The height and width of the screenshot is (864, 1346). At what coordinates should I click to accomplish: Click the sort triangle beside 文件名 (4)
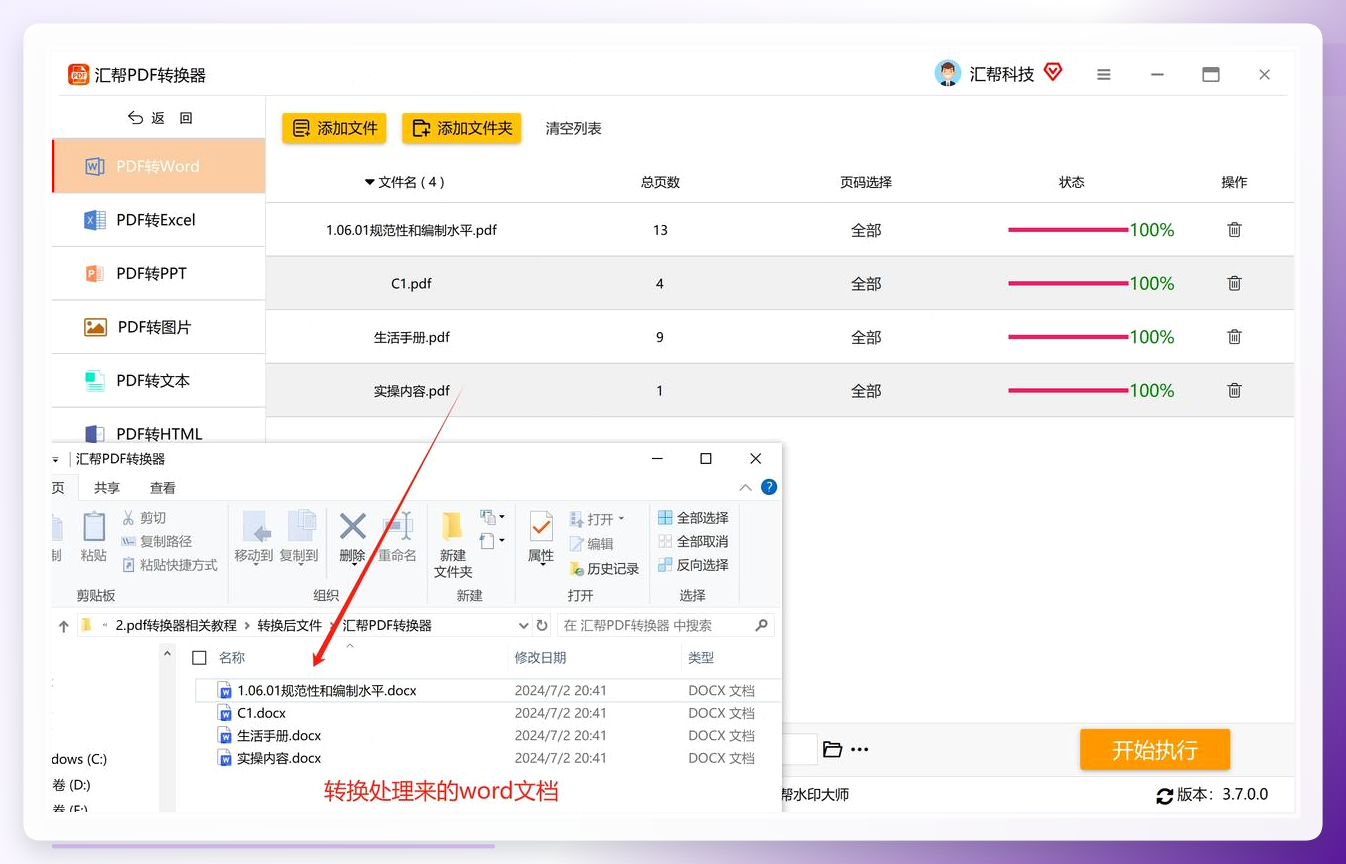point(369,183)
